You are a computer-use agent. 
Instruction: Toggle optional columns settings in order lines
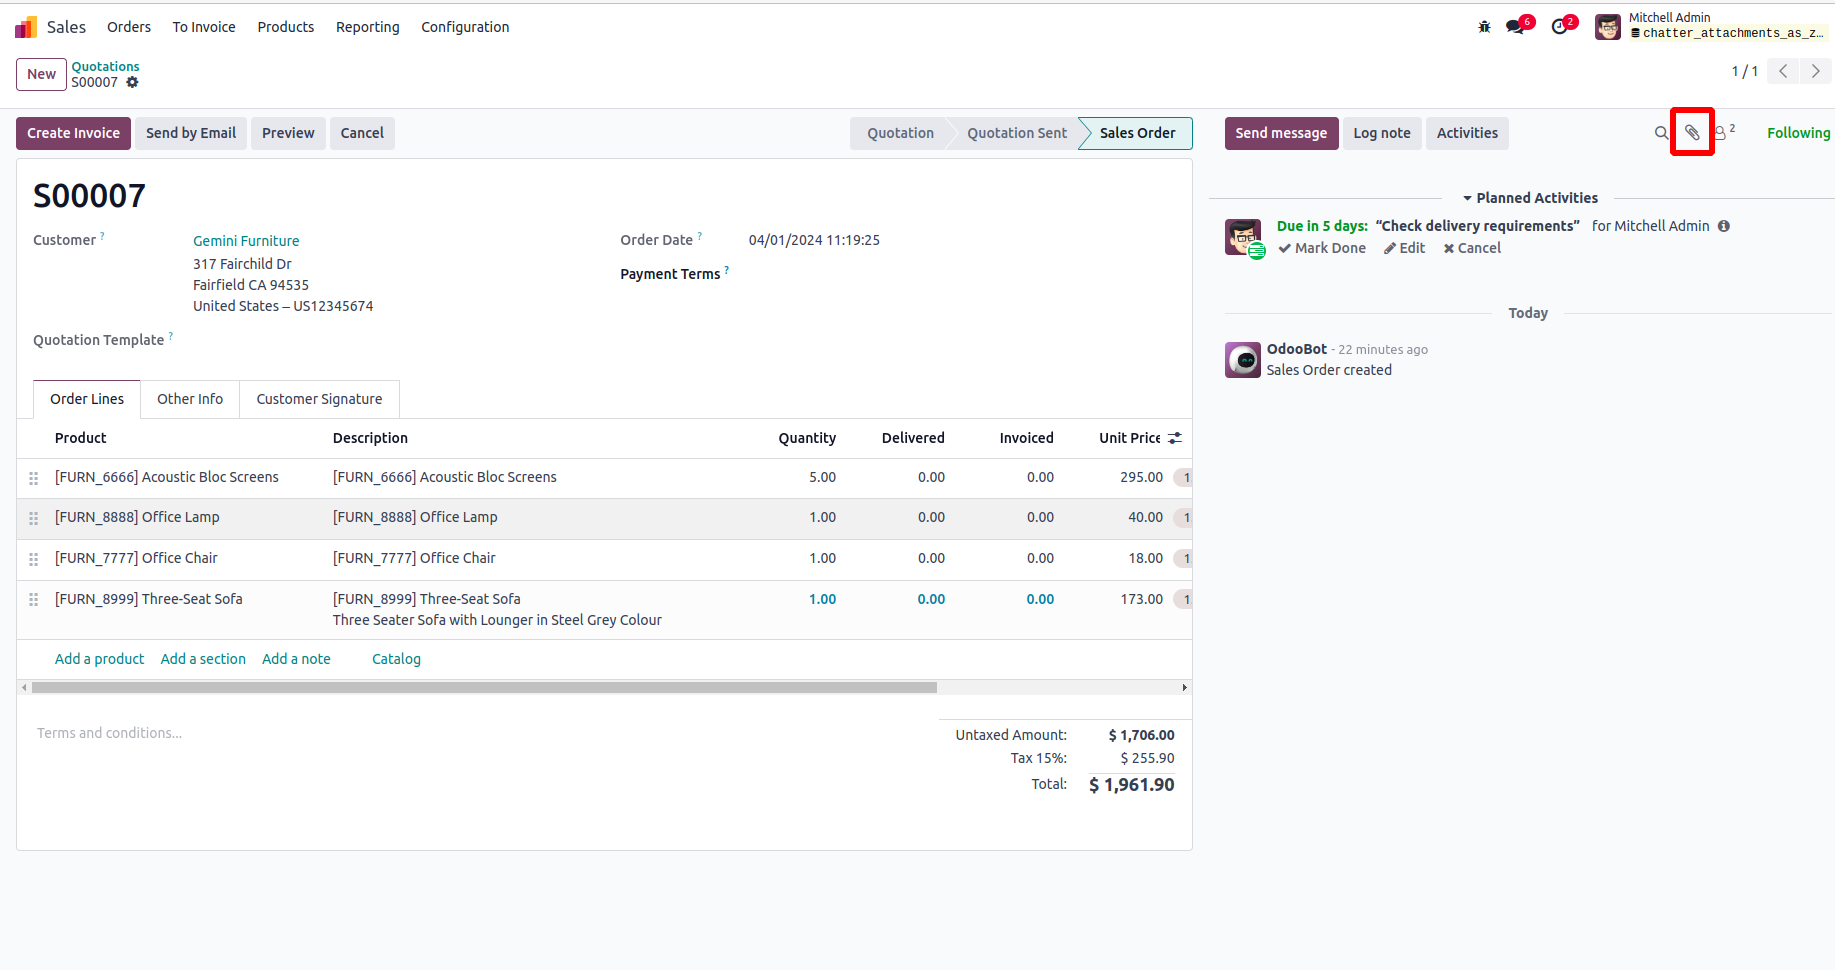1175,438
